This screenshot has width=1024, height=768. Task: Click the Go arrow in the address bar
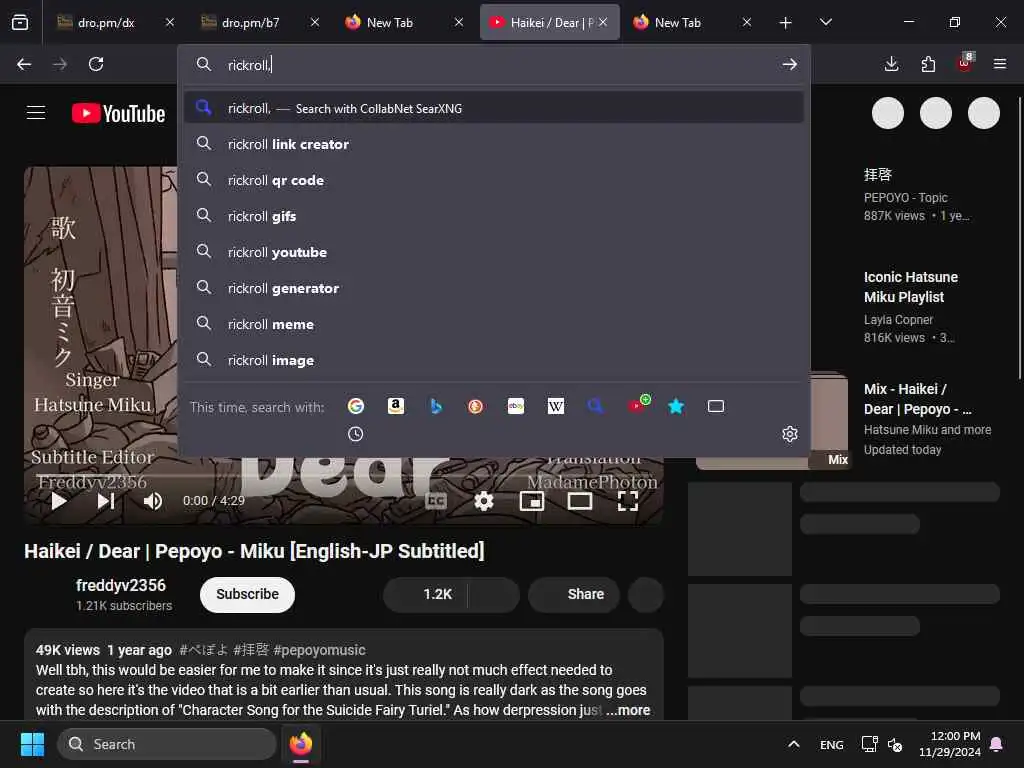point(790,64)
